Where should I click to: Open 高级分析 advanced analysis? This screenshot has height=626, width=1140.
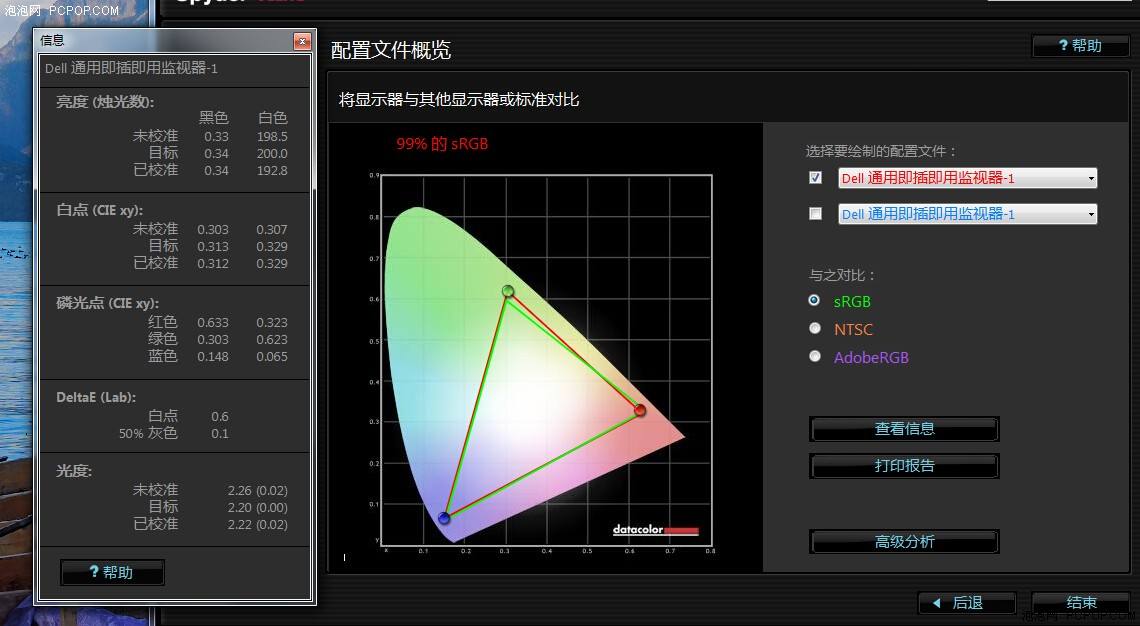pos(904,542)
